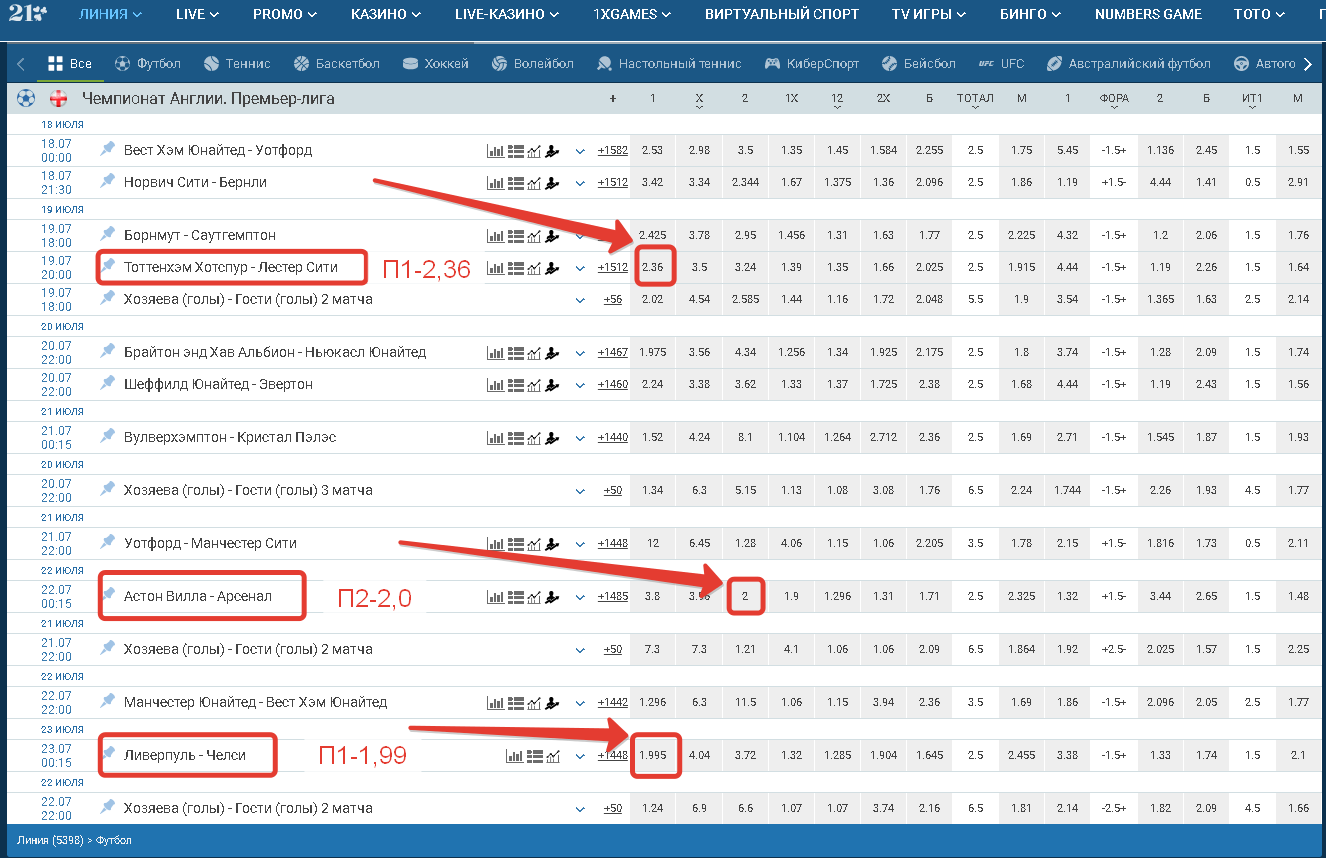Viewport: 1326px width, 858px height.
Task: Open line-graph icon for Ливерпуль - Челси
Action: pos(554,756)
